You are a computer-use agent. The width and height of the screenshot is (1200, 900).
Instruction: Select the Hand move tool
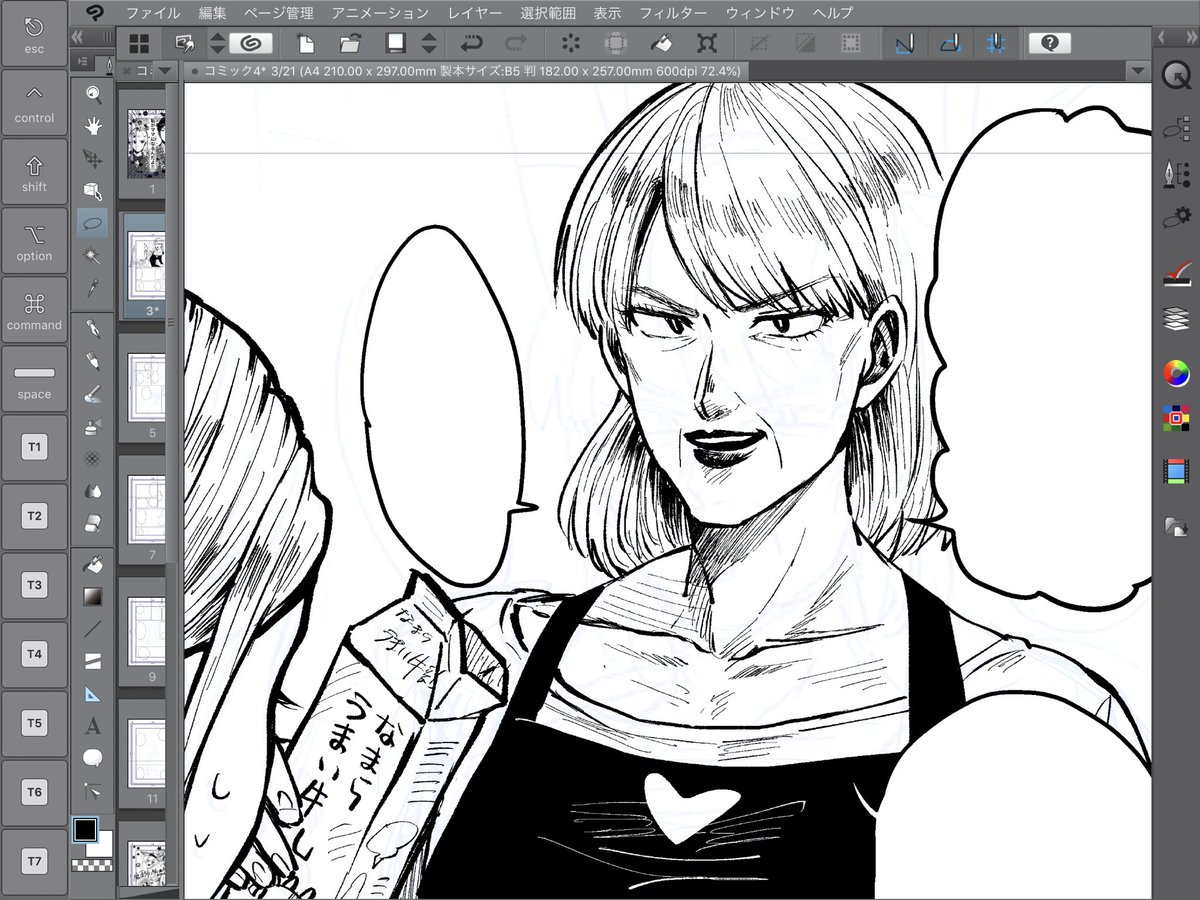pyautogui.click(x=93, y=125)
